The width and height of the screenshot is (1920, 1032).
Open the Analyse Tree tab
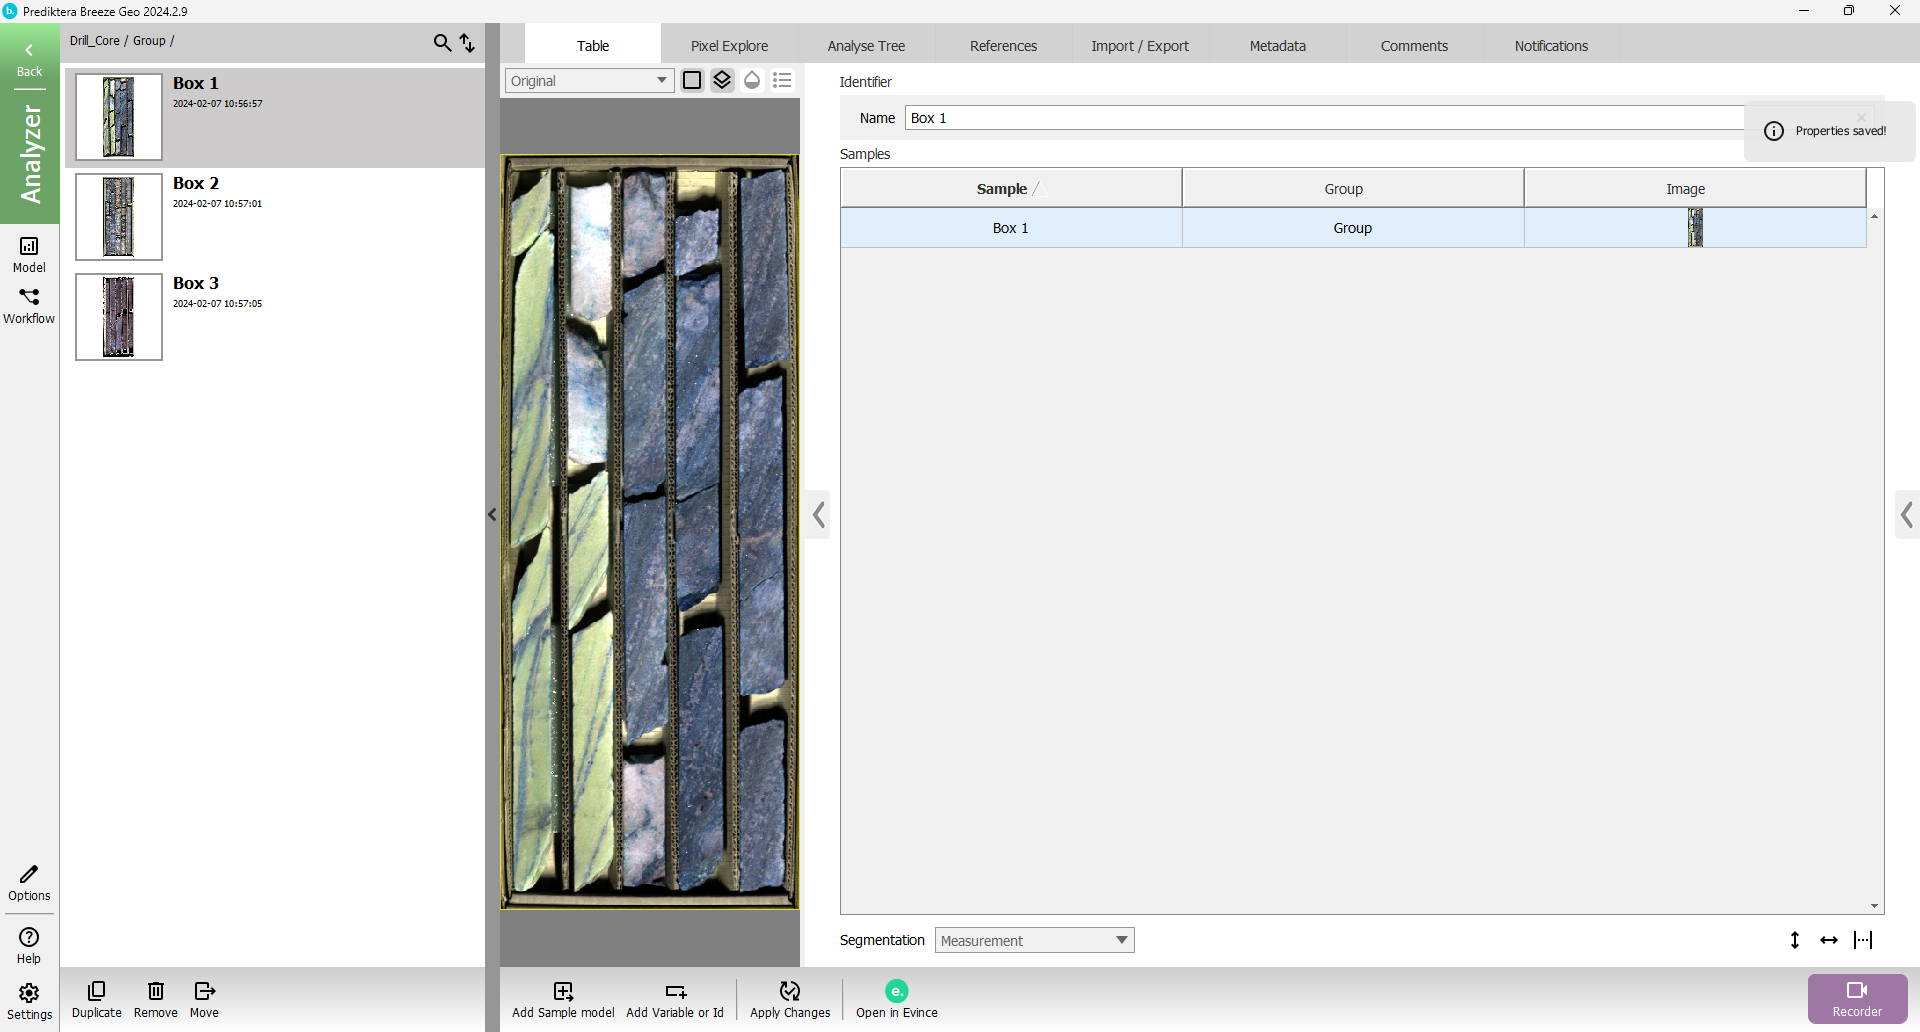(866, 46)
